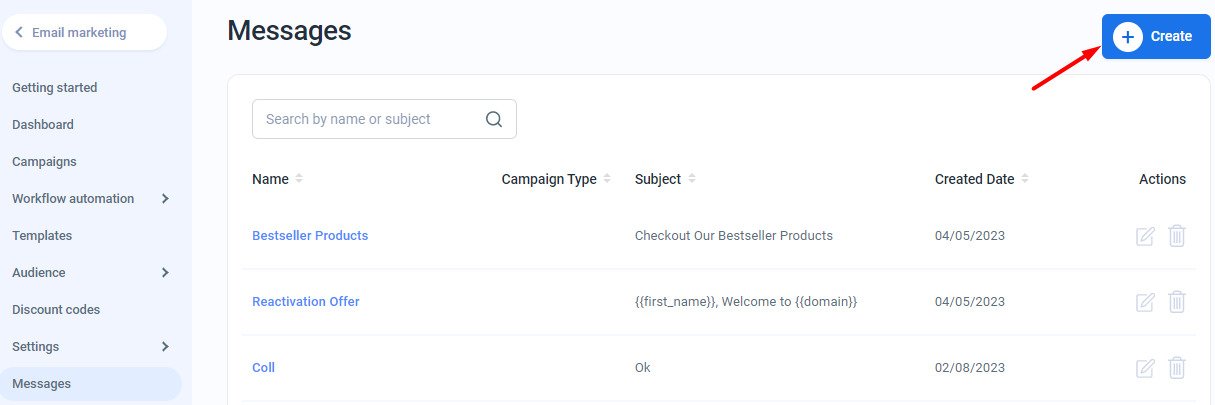Expand the Settings submenu
This screenshot has height=405, width=1215.
pyautogui.click(x=165, y=347)
